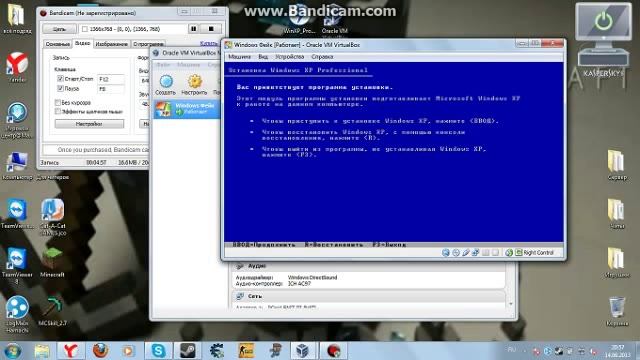Open the TeamViewer 8 desktop shortcut
Screen dimensions: 640x360
[17, 266]
